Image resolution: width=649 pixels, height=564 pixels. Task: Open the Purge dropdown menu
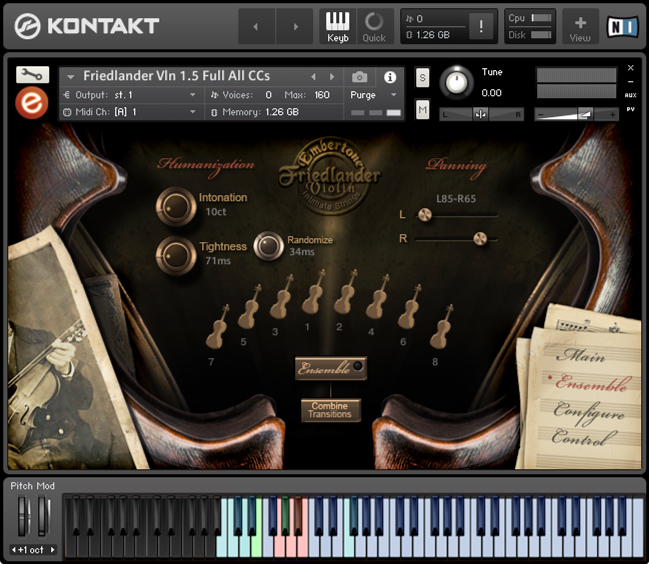tap(375, 95)
